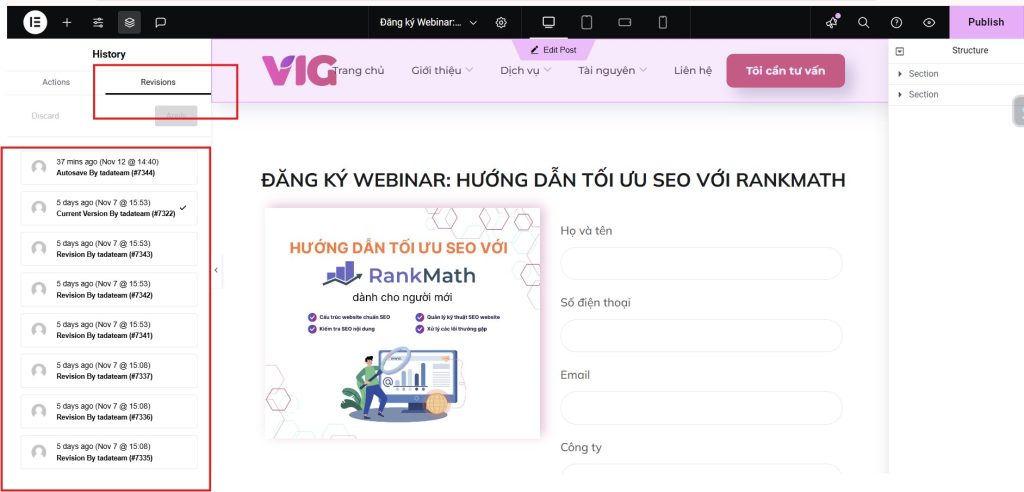Select revision #7342 by tadateam
The height and width of the screenshot is (492, 1024).
(109, 289)
